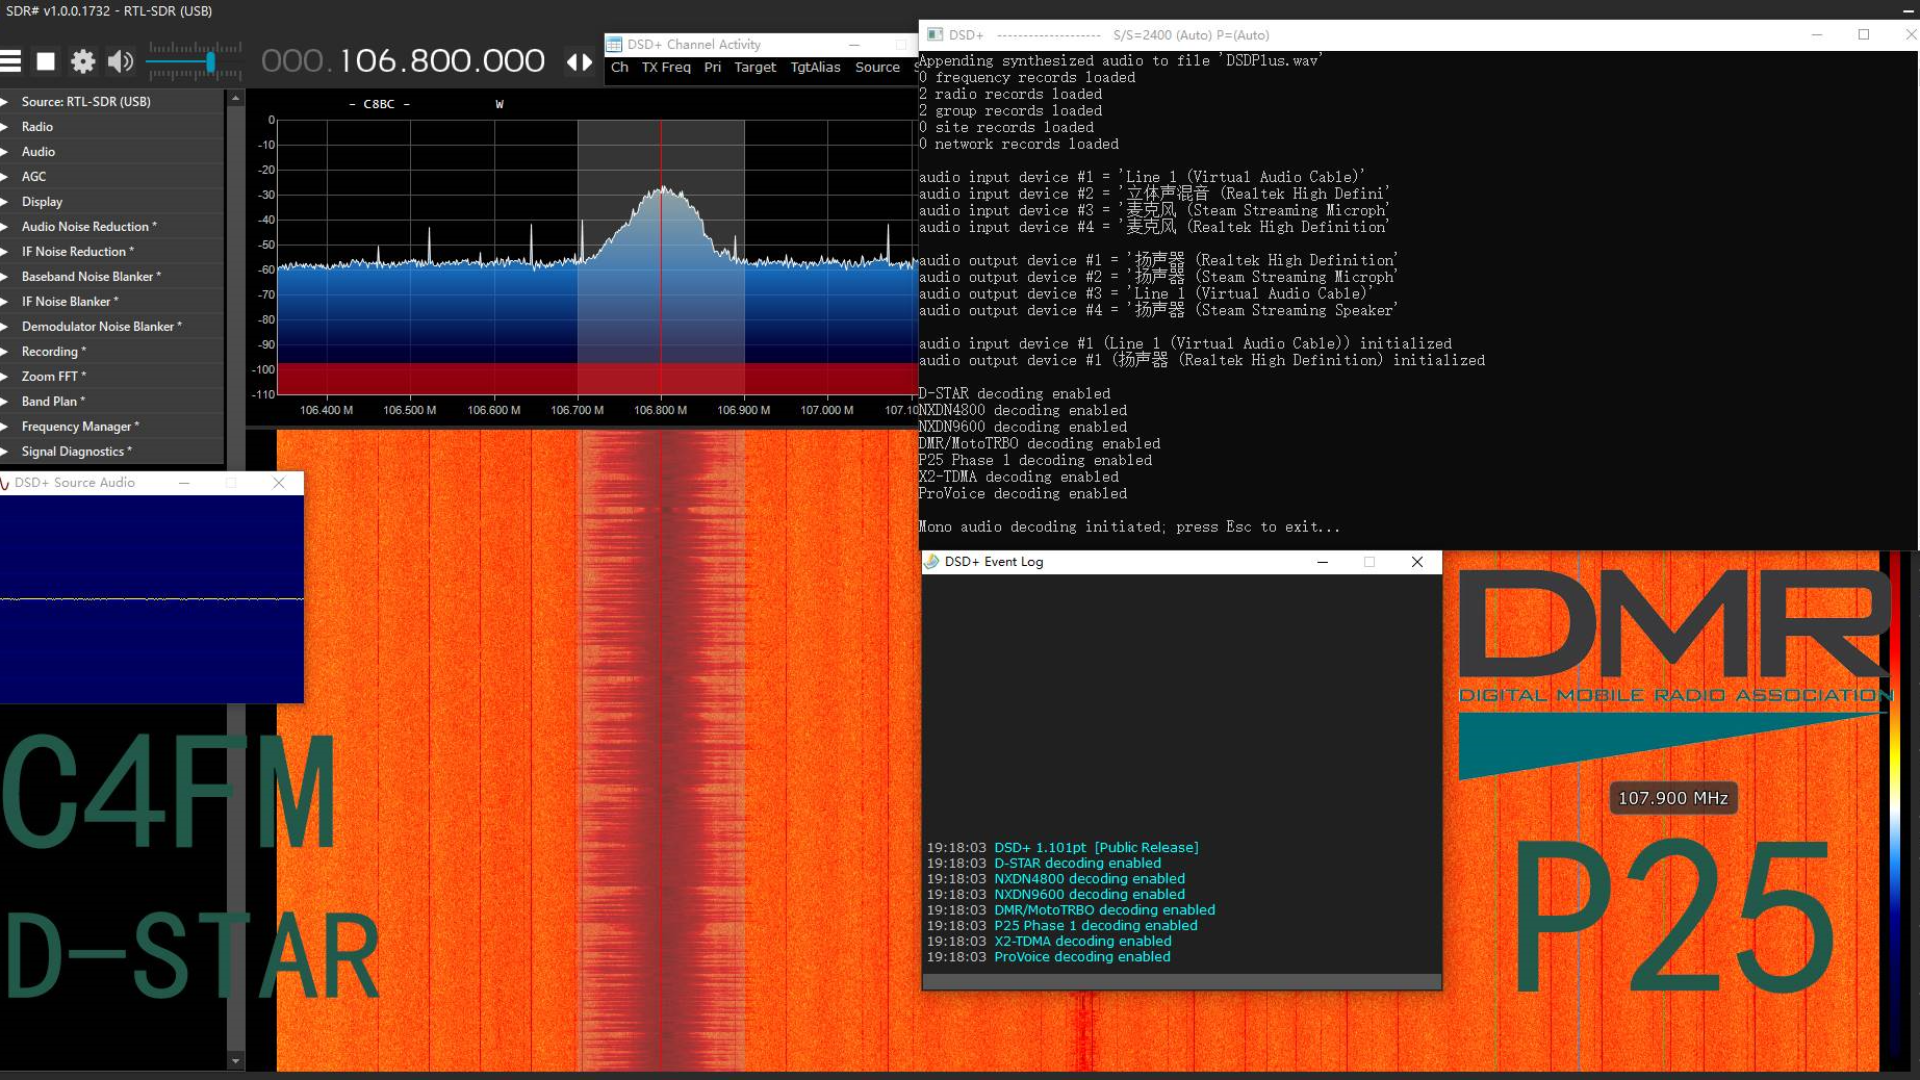Click the volume slider handle

pyautogui.click(x=210, y=62)
